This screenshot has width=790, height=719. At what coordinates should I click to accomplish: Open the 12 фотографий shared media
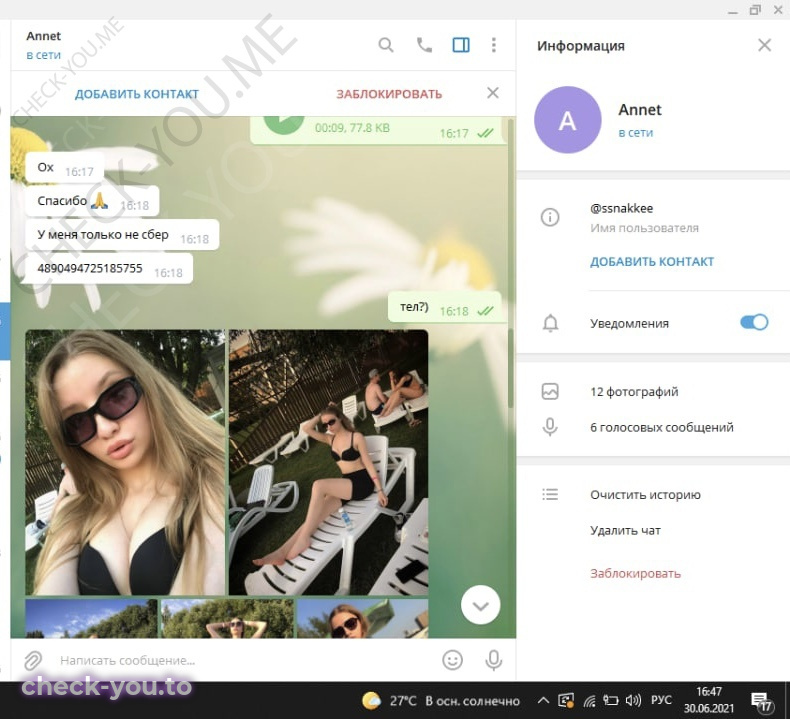(634, 391)
